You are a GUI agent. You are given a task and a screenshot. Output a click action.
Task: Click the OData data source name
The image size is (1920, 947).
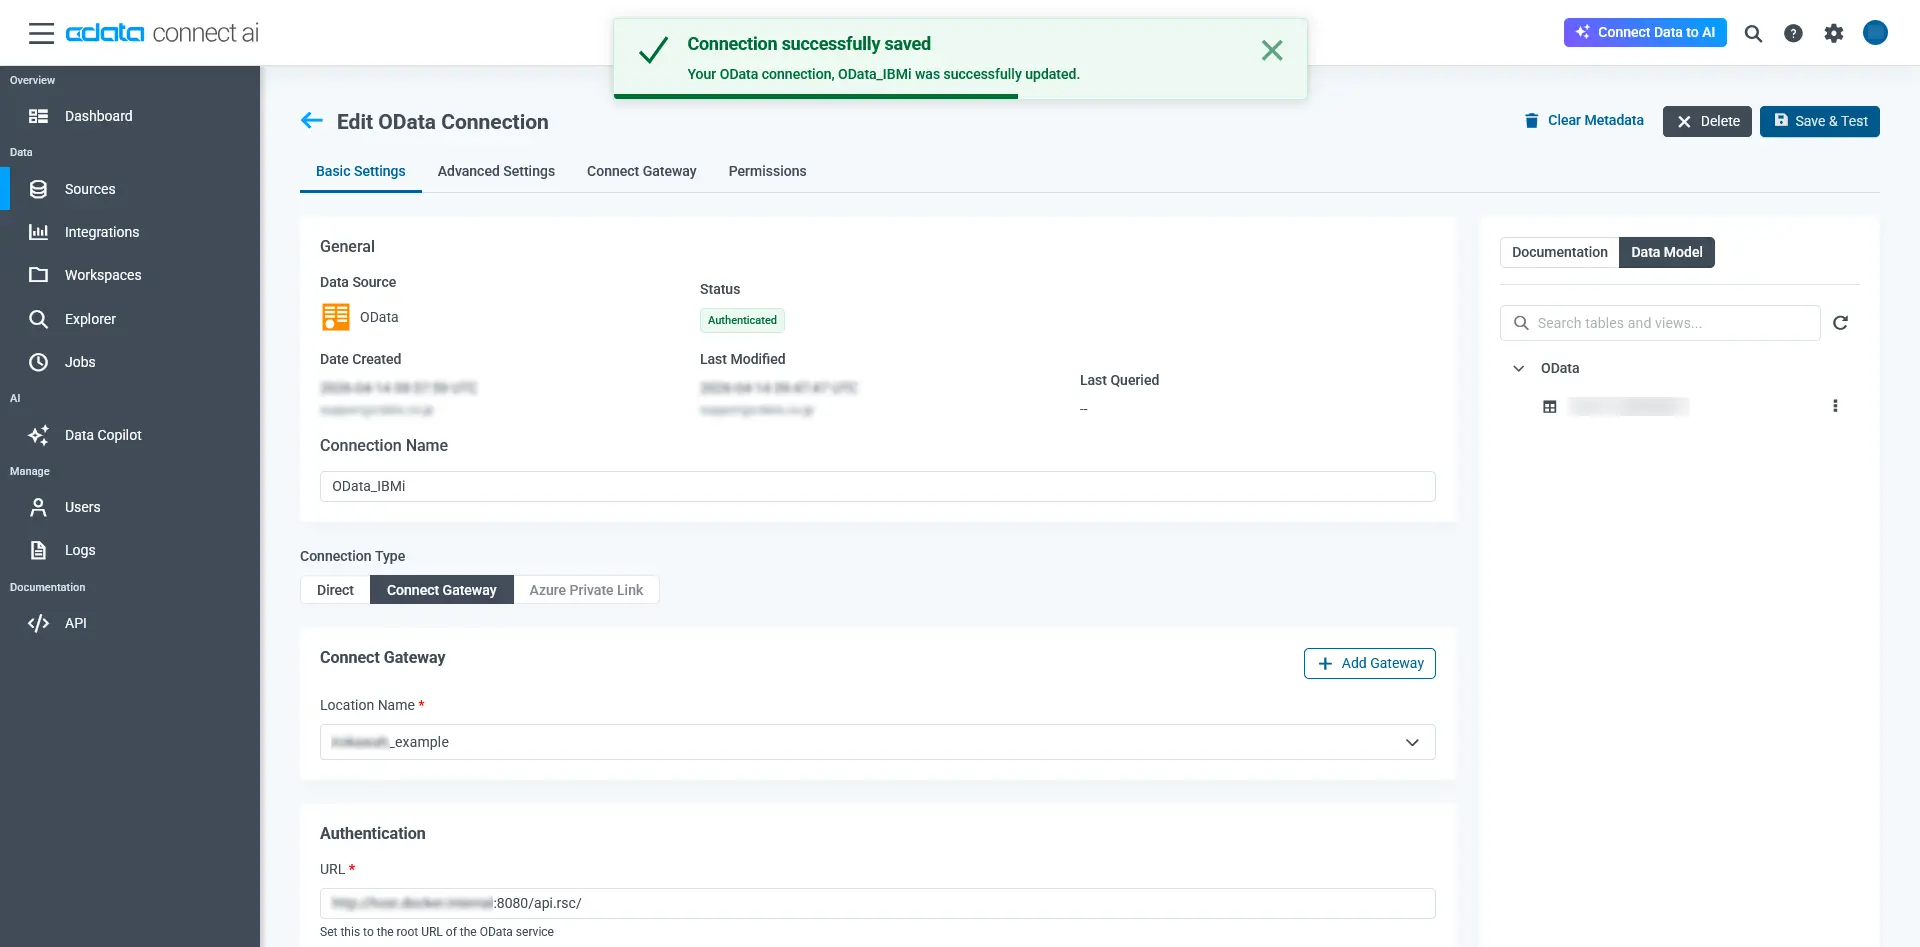pos(379,317)
